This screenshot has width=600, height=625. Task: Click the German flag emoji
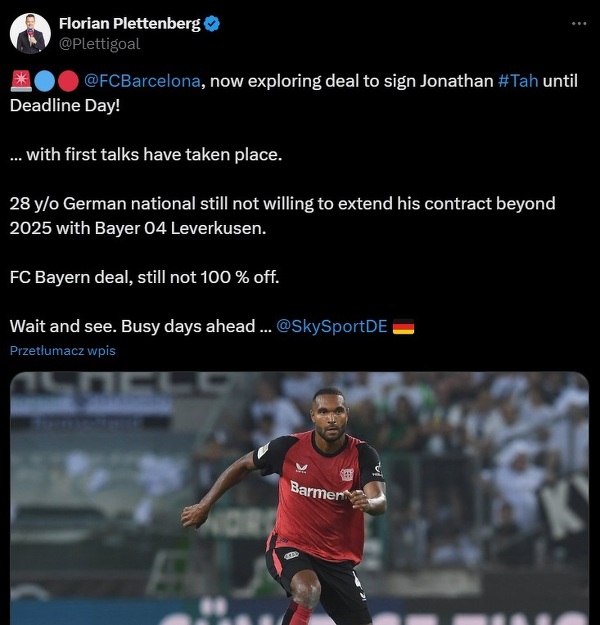tap(403, 327)
